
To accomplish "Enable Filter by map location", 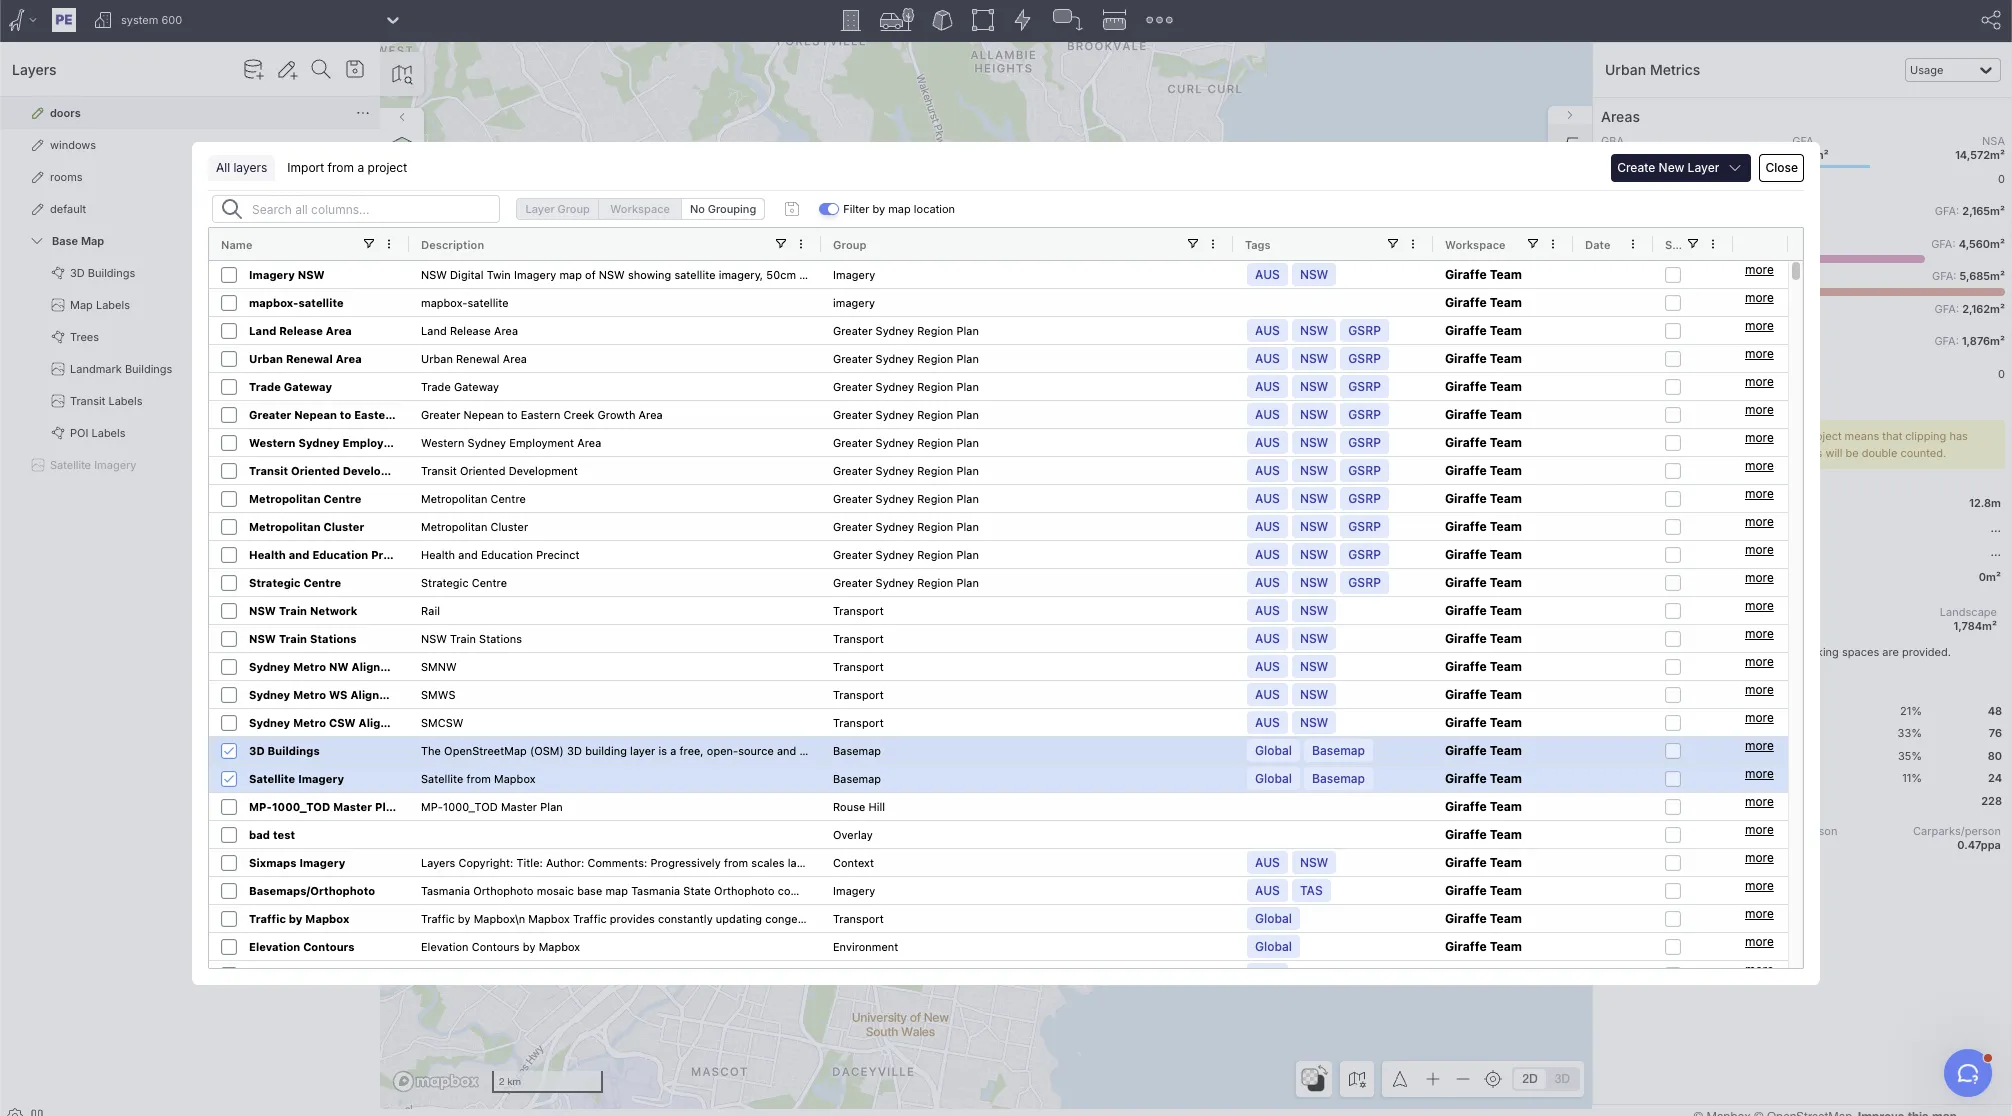I will point(828,209).
